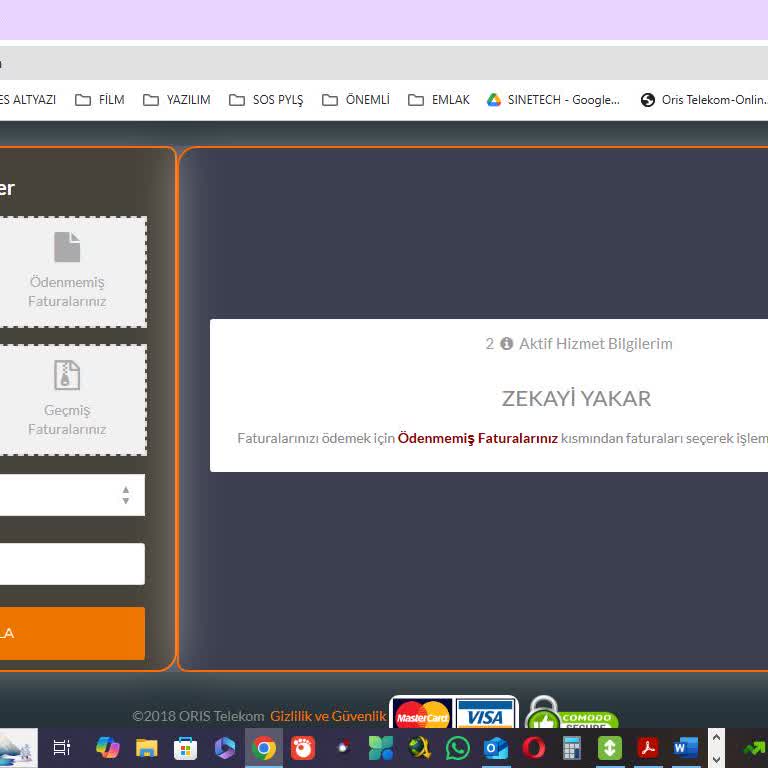Click the info icon beside Aktif Hizmet Bilgilerim
768x768 pixels.
click(x=506, y=344)
